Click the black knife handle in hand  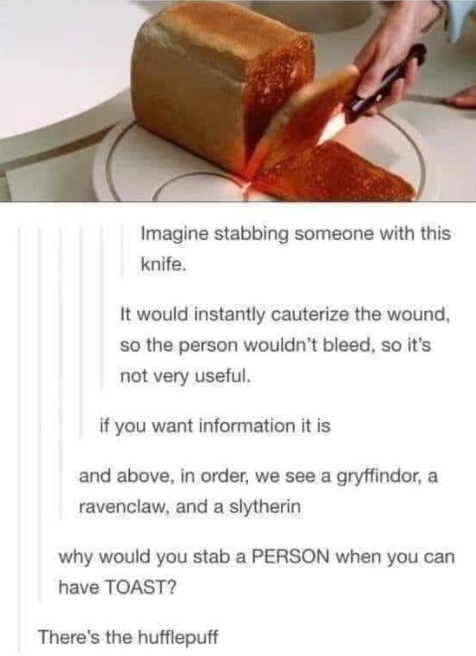coord(383,82)
